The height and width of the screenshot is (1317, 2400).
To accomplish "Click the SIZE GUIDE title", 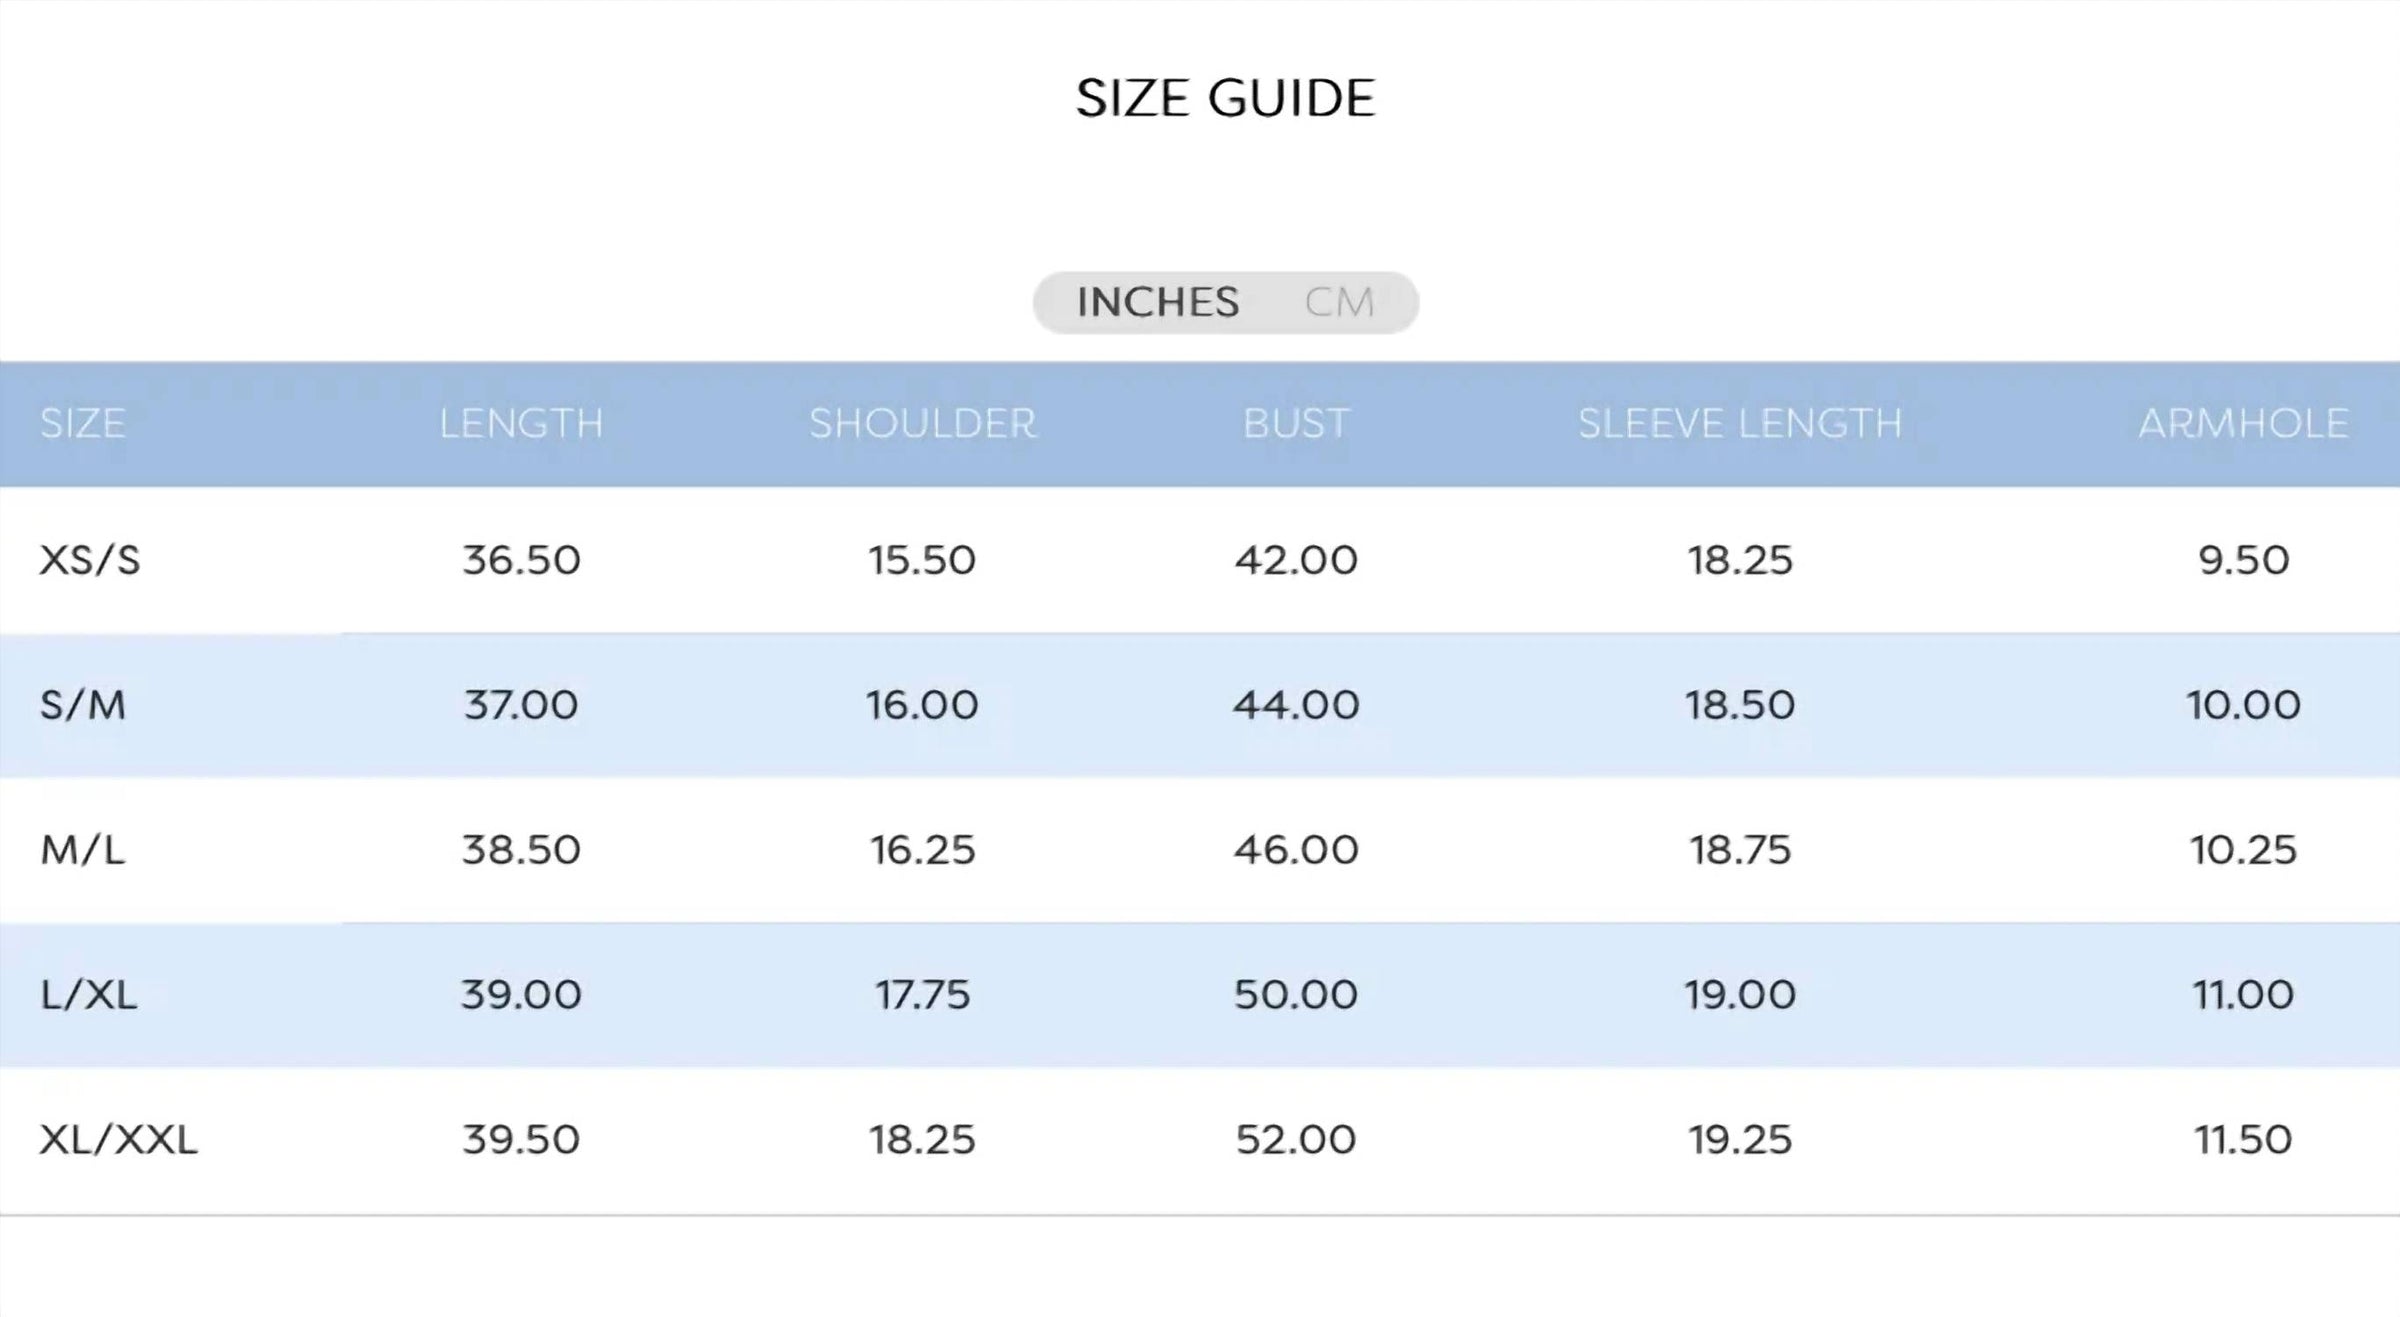I will [1226, 99].
